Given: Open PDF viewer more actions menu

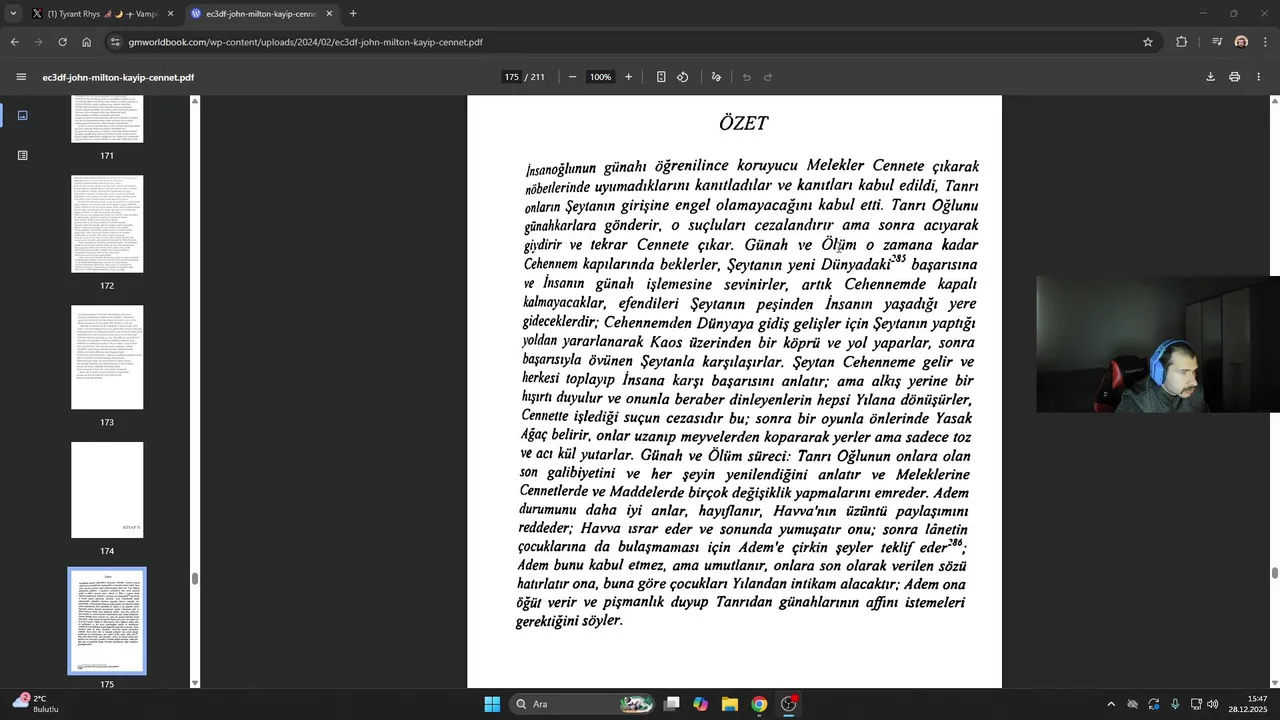Looking at the screenshot, I should point(1258,77).
